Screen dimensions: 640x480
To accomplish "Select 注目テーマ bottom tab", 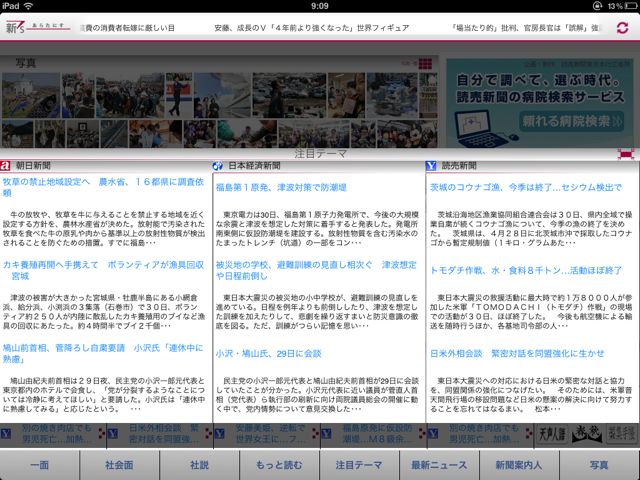I will click(x=359, y=464).
